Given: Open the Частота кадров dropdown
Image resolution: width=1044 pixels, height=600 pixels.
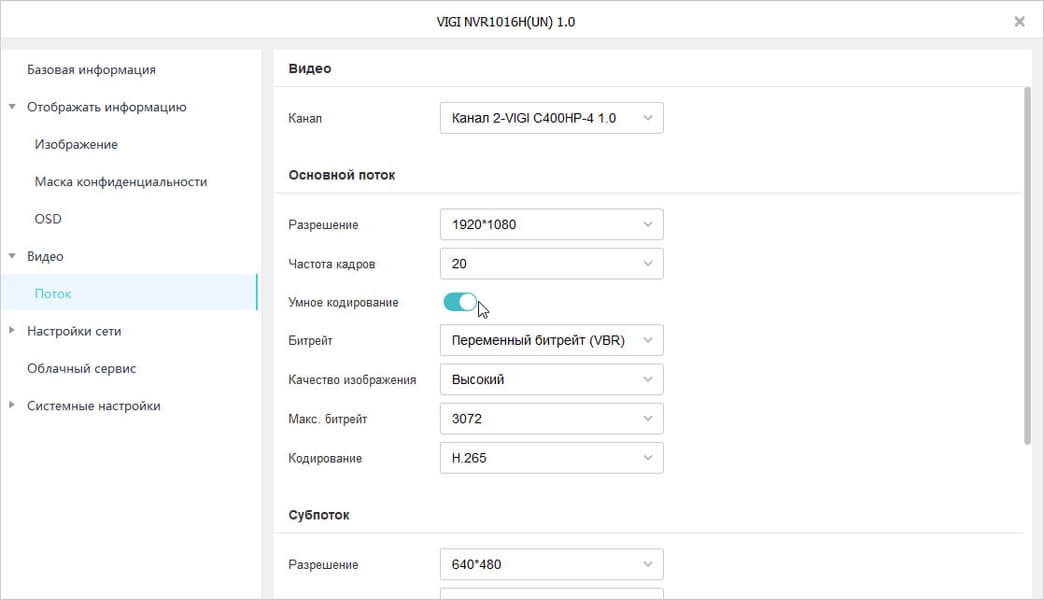Looking at the screenshot, I should tap(551, 263).
